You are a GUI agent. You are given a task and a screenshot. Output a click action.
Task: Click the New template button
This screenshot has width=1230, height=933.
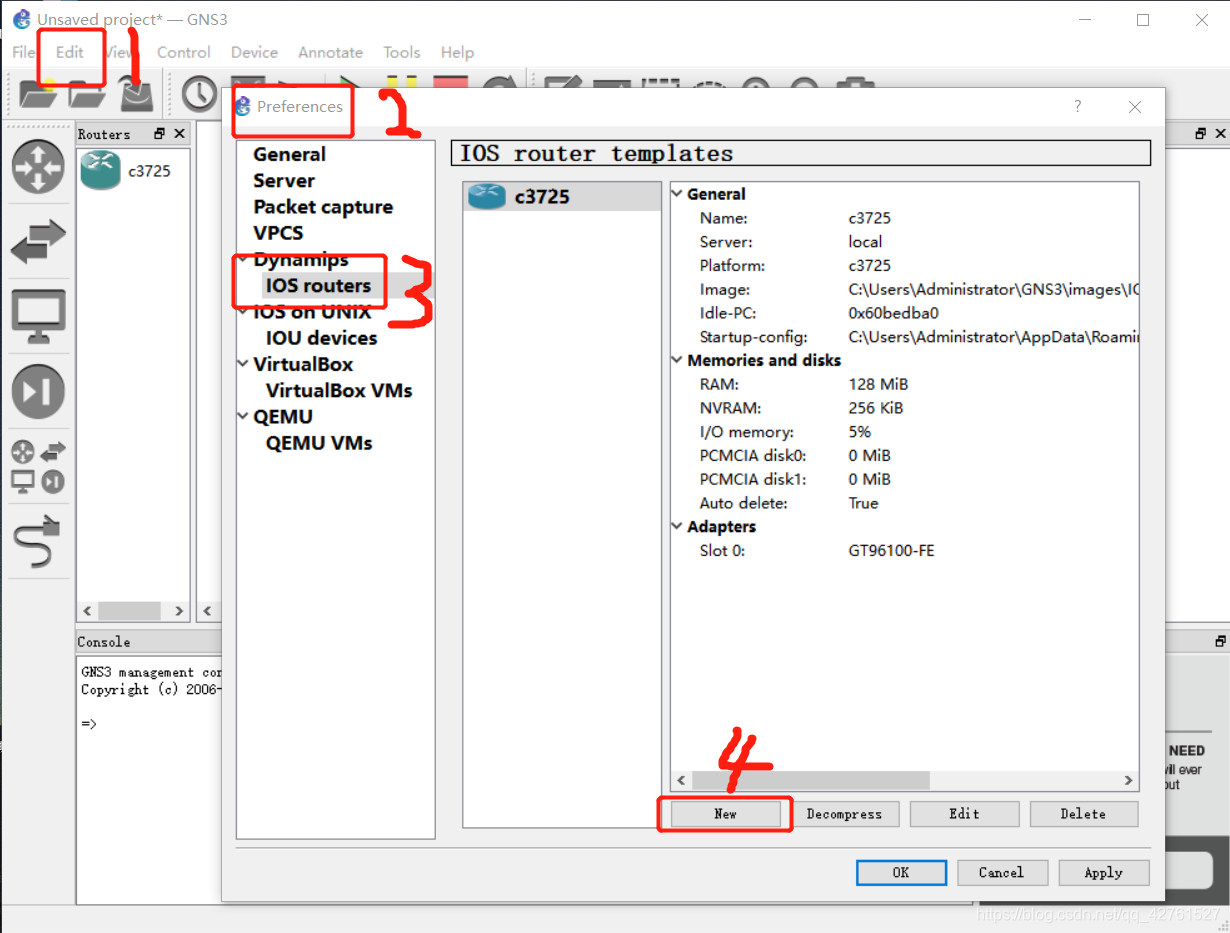(725, 814)
